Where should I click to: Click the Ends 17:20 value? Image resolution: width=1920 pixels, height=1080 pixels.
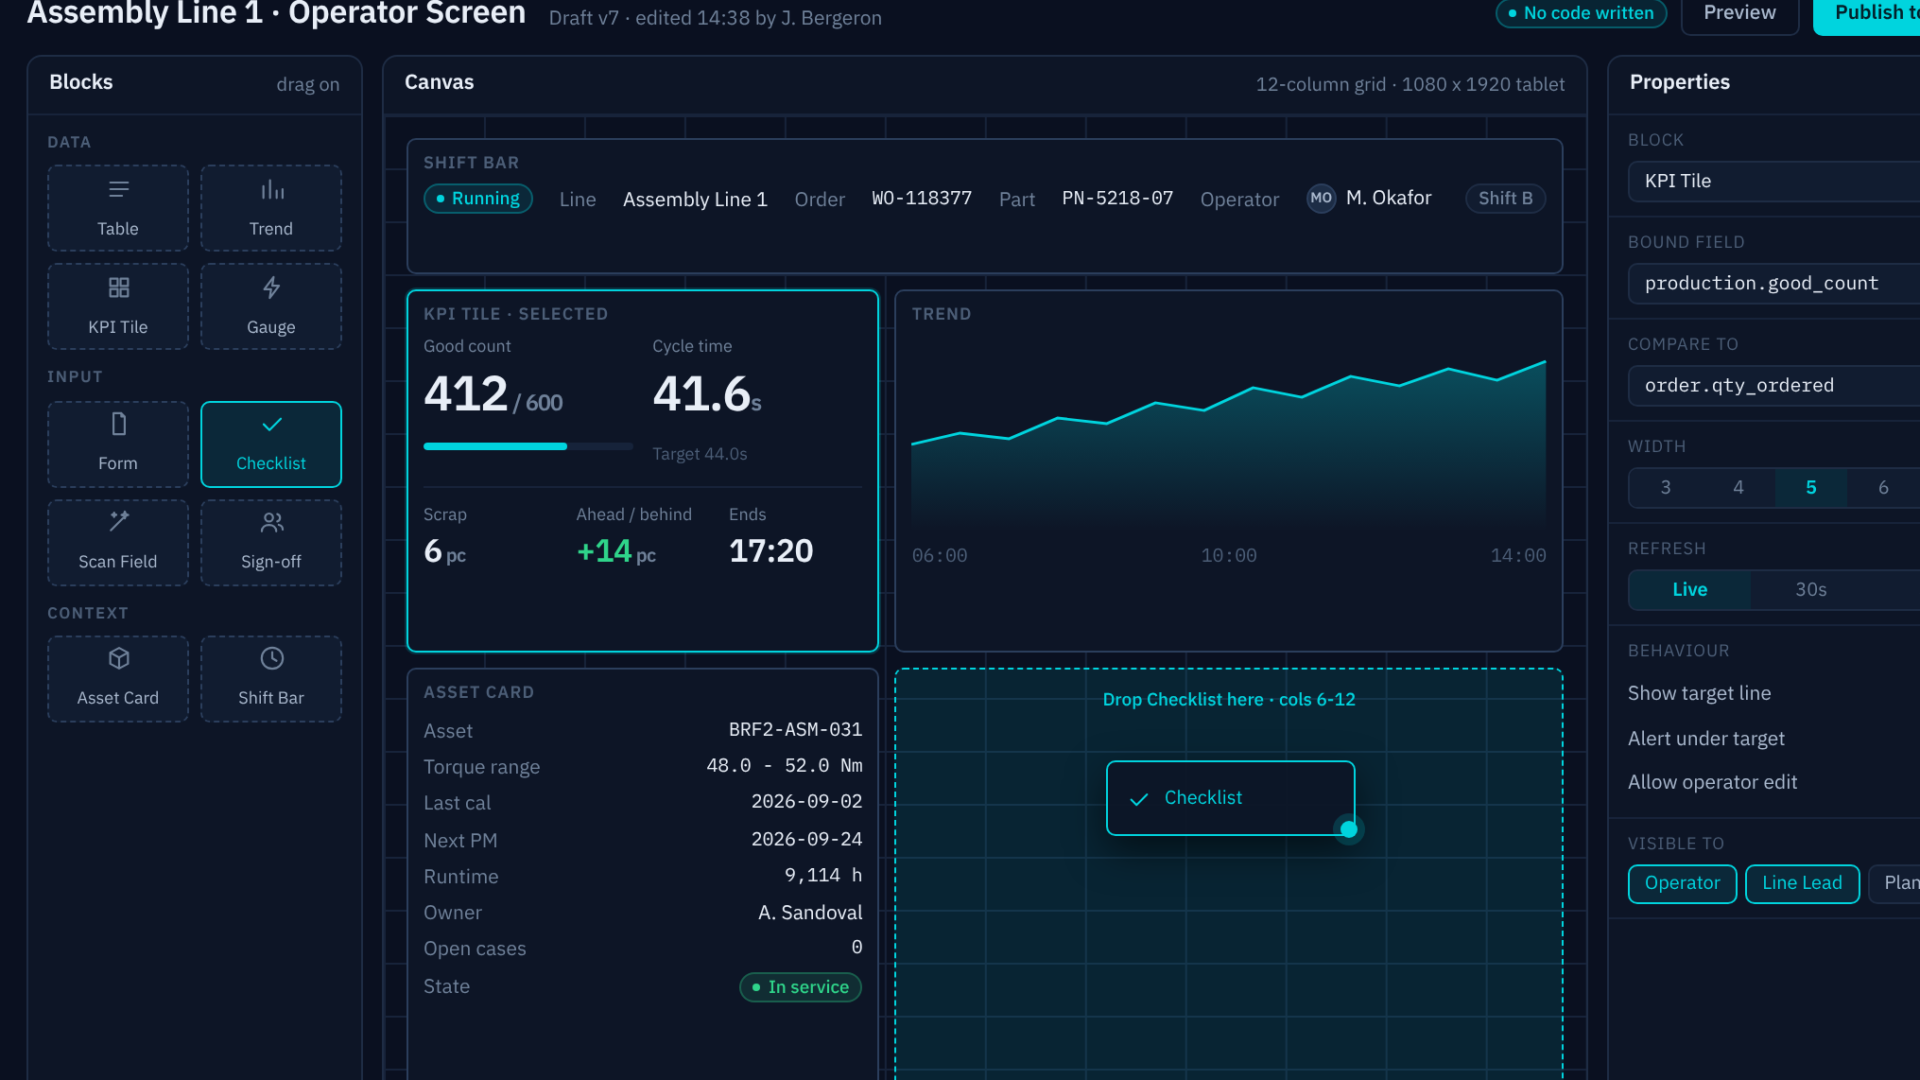click(771, 551)
